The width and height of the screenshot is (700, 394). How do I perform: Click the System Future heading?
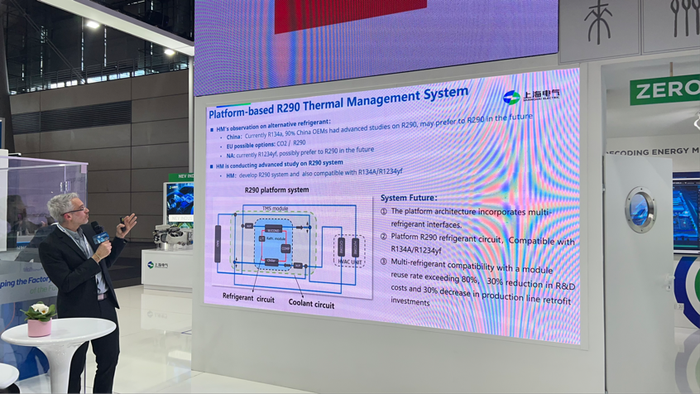point(409,197)
